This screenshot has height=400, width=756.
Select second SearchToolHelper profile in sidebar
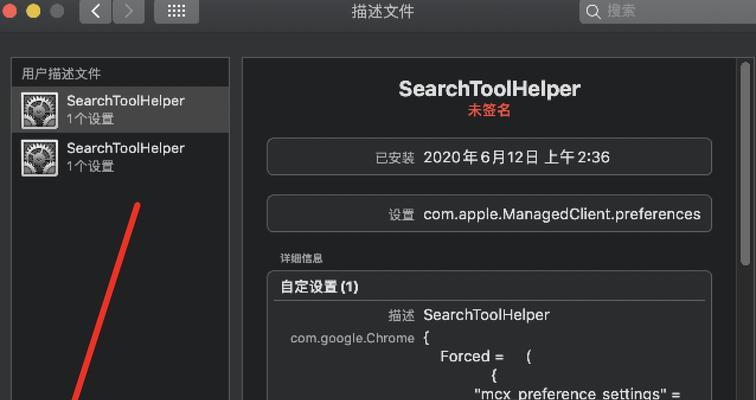click(x=121, y=157)
